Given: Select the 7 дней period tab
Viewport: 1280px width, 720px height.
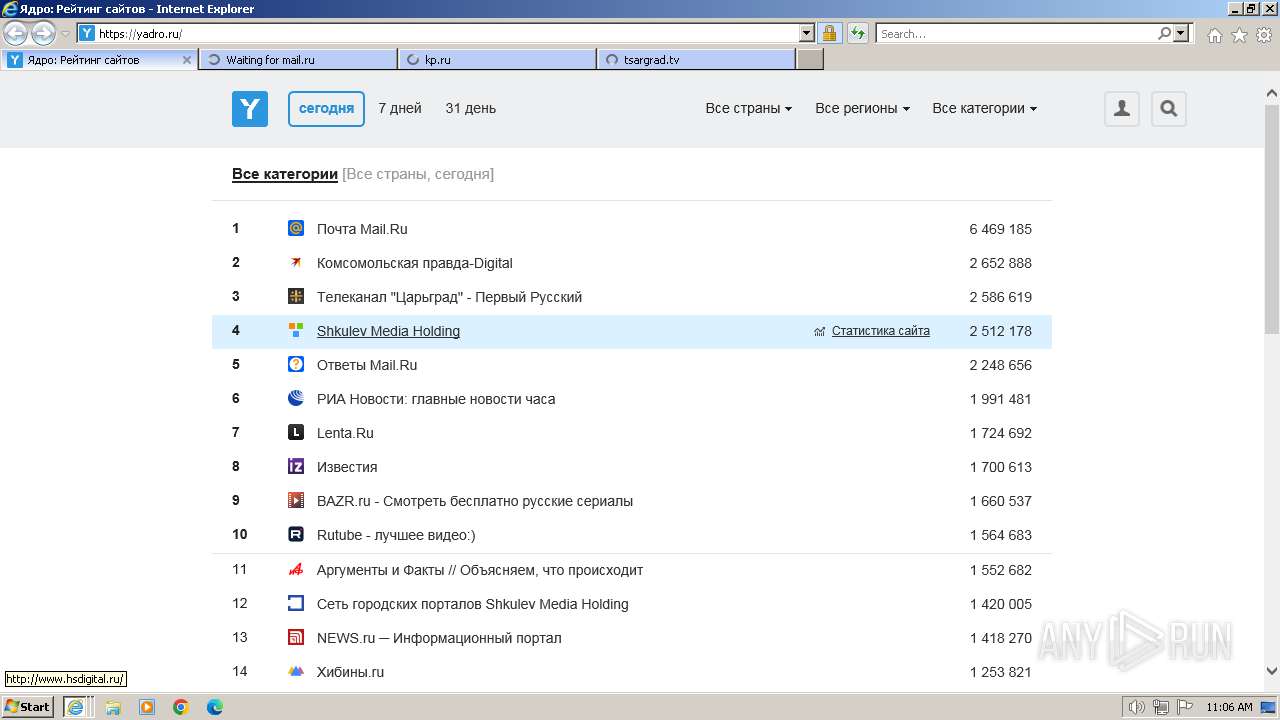Looking at the screenshot, I should [x=400, y=108].
